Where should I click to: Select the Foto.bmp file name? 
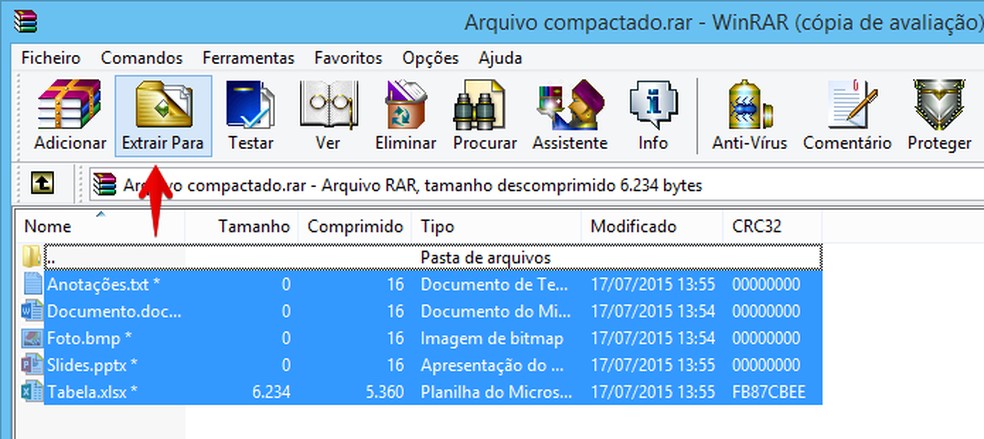[89, 339]
